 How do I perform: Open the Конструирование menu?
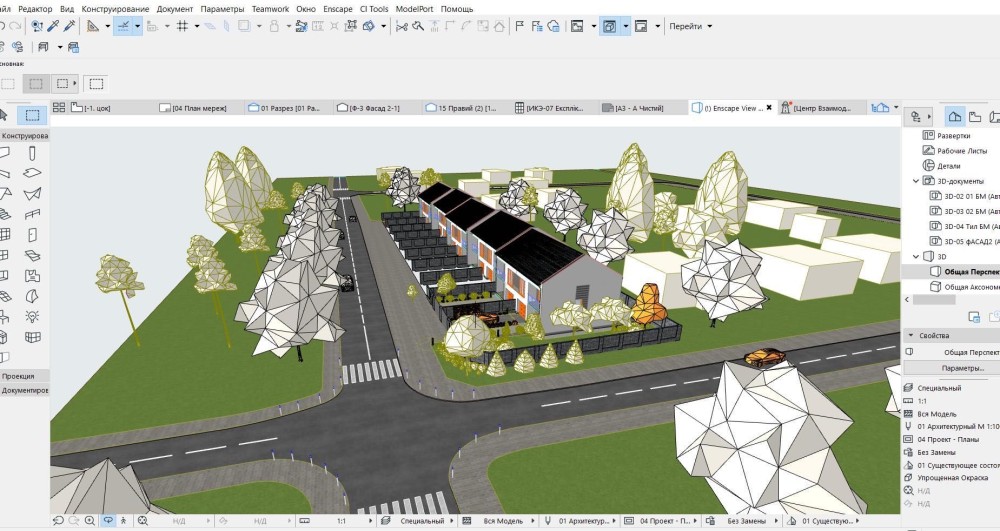115,9
